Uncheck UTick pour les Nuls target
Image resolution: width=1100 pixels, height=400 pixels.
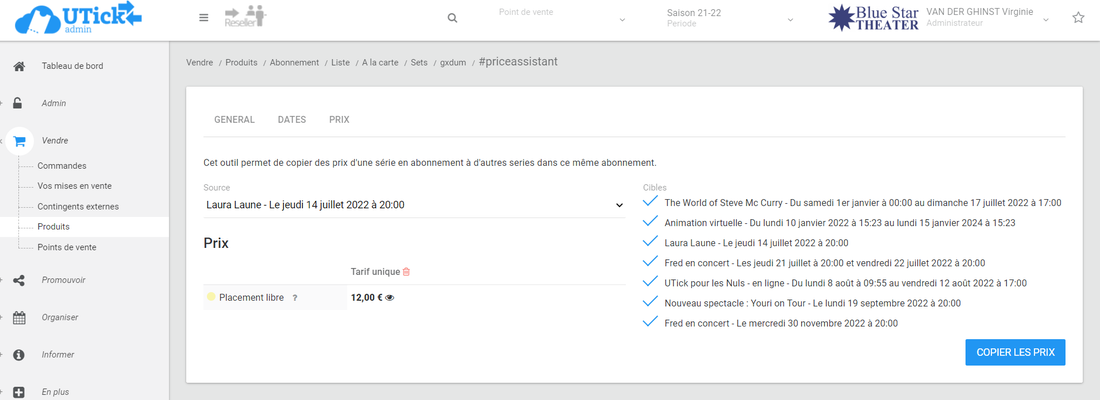649,282
